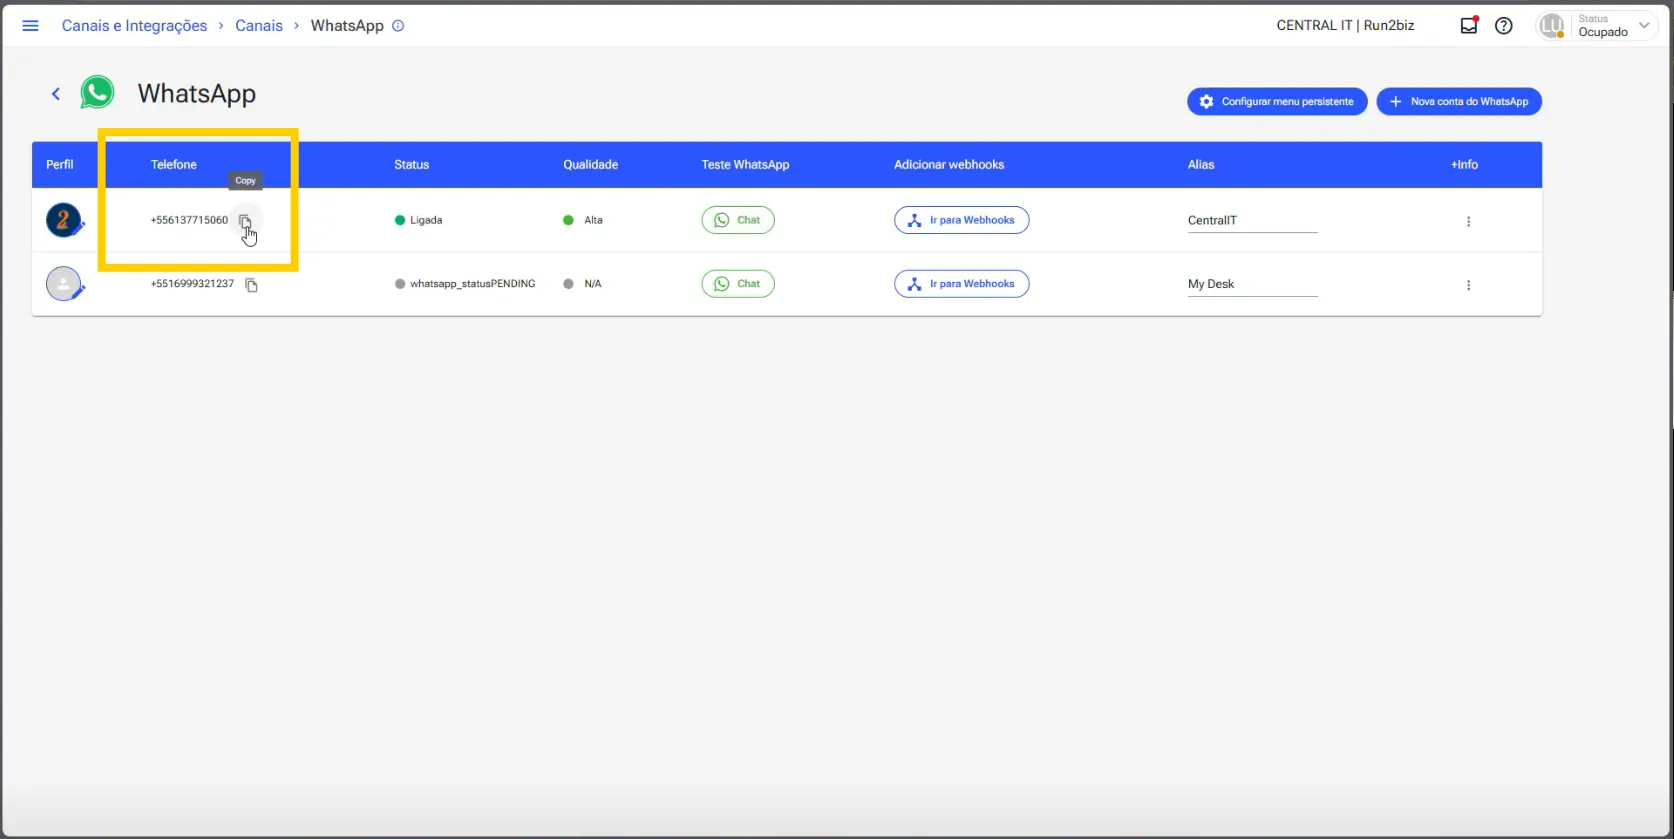Click the info icon beside WhatsApp breadcrumb
Screen dimensions: 1674x839
tap(398, 26)
